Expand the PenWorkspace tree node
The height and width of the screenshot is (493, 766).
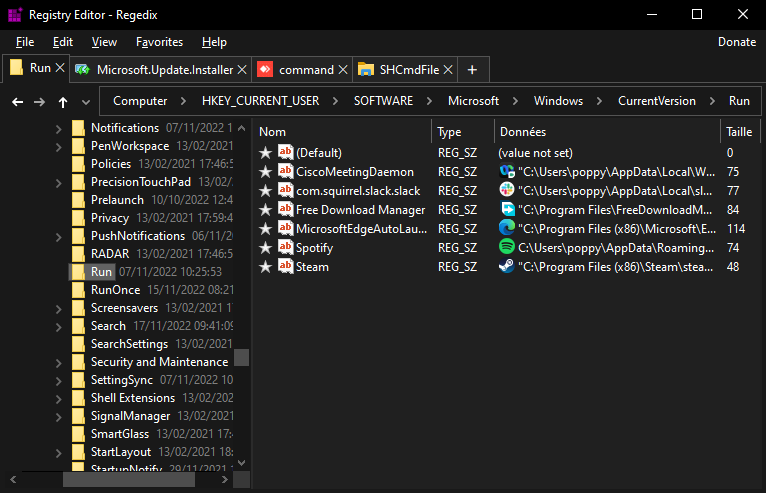click(x=59, y=147)
